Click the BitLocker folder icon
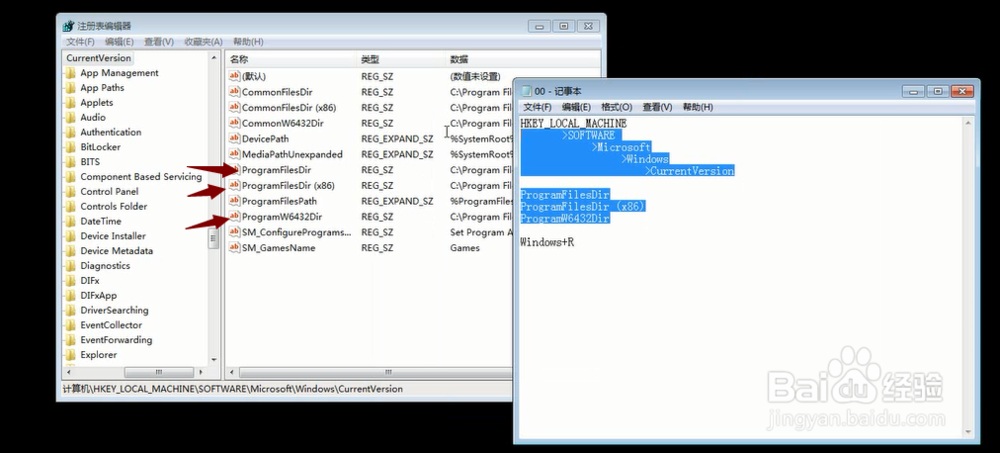 tap(70, 147)
